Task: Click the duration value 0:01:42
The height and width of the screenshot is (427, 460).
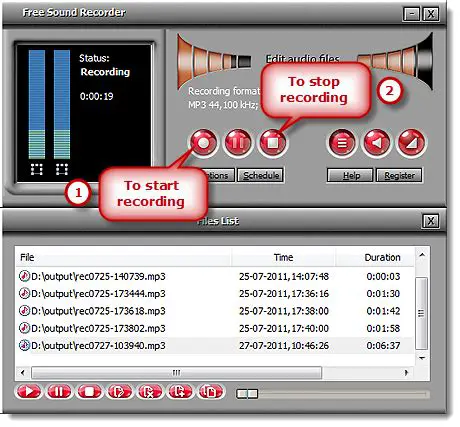Action: [383, 311]
